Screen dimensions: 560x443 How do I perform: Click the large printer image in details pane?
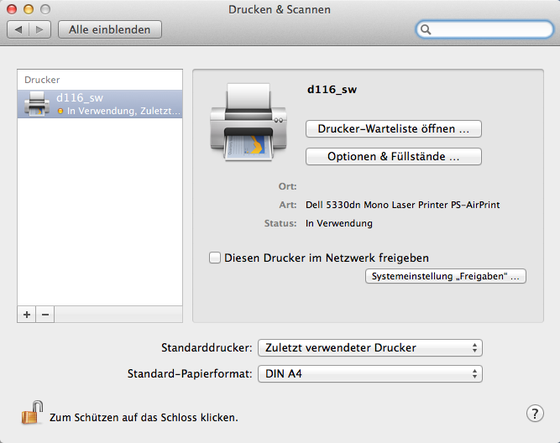point(249,122)
